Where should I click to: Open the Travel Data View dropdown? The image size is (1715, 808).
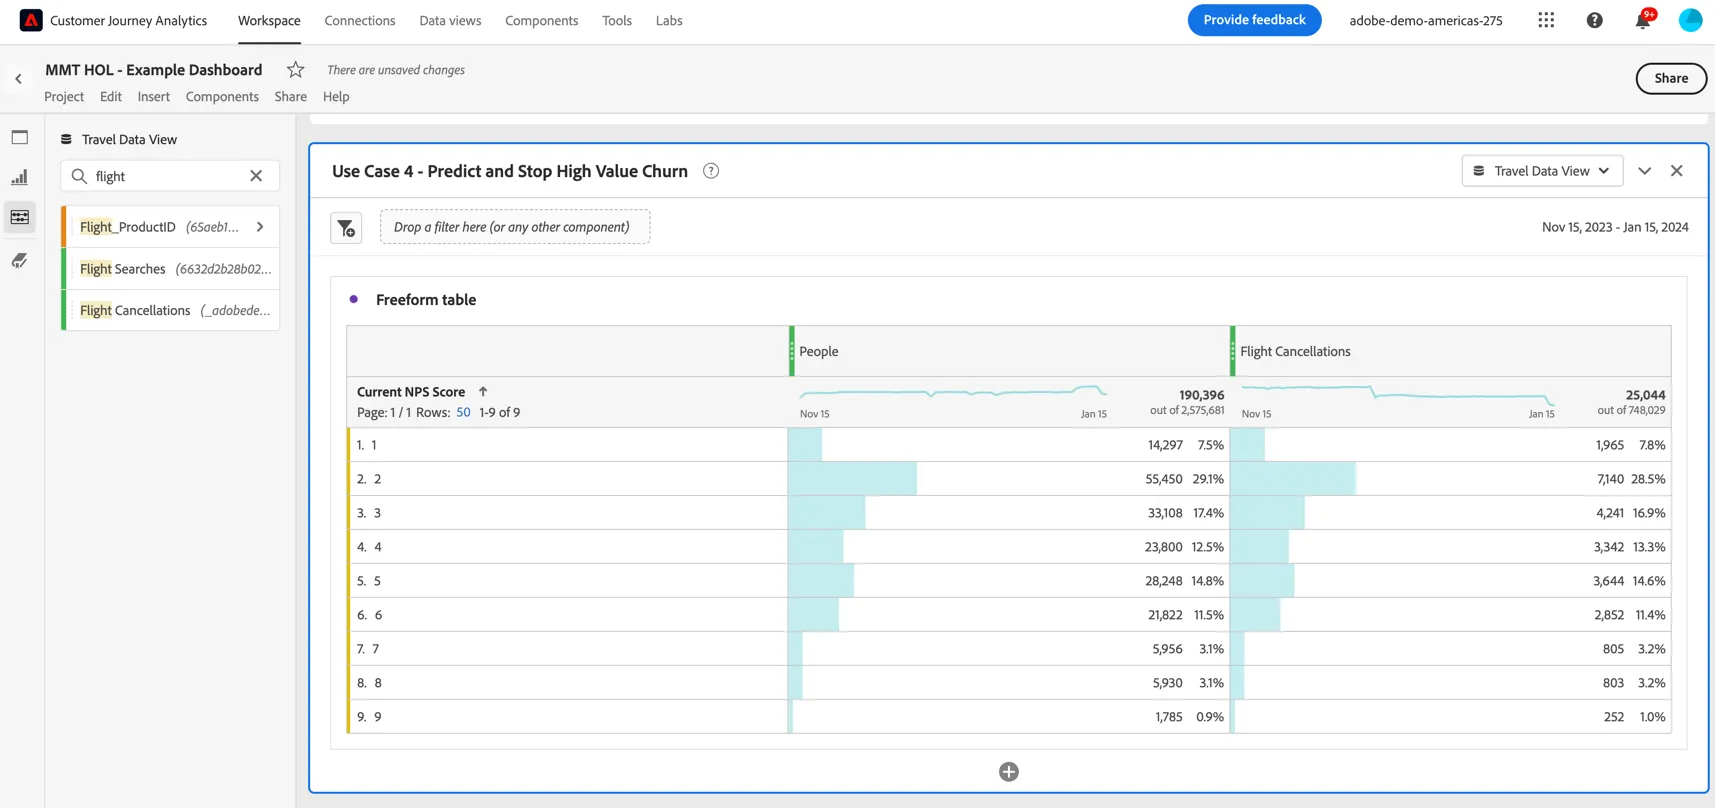(x=1542, y=171)
